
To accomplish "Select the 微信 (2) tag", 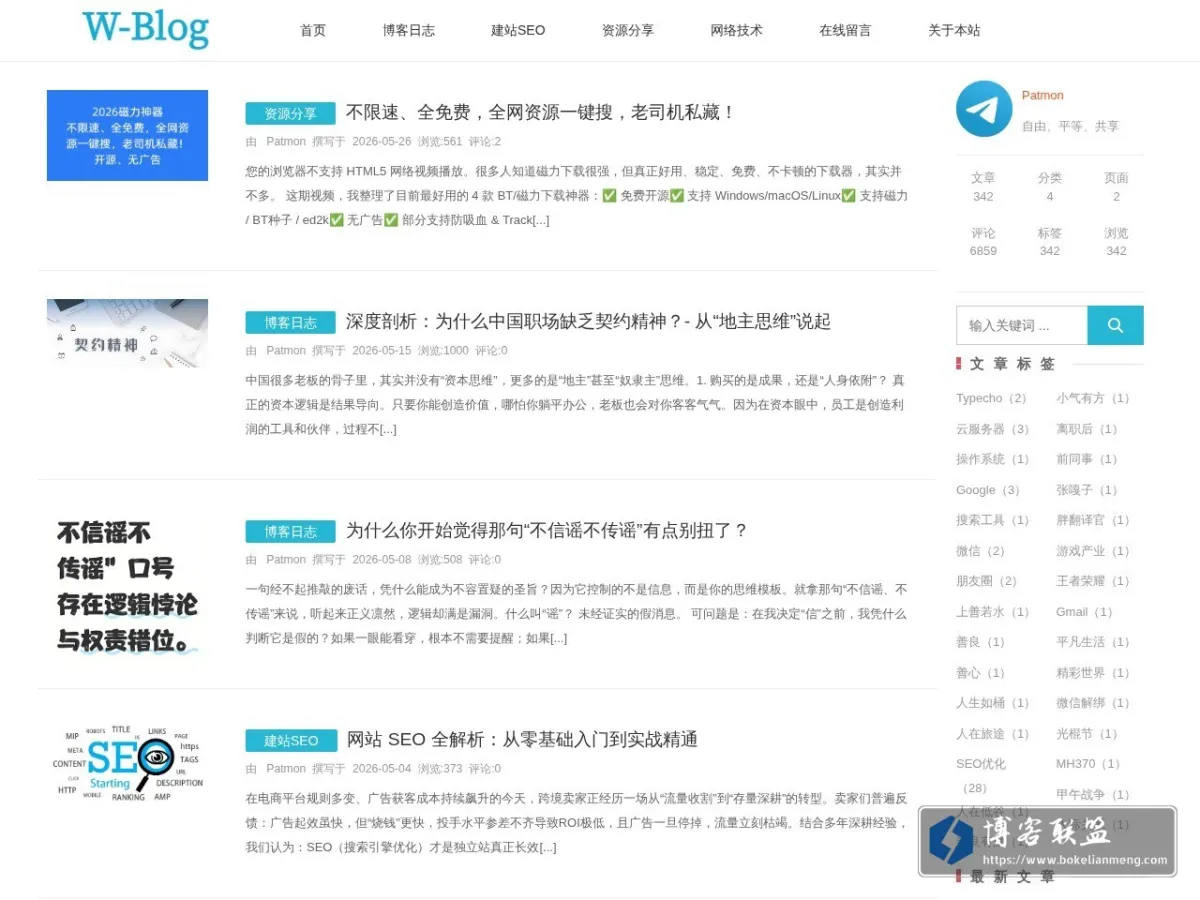I will [980, 551].
